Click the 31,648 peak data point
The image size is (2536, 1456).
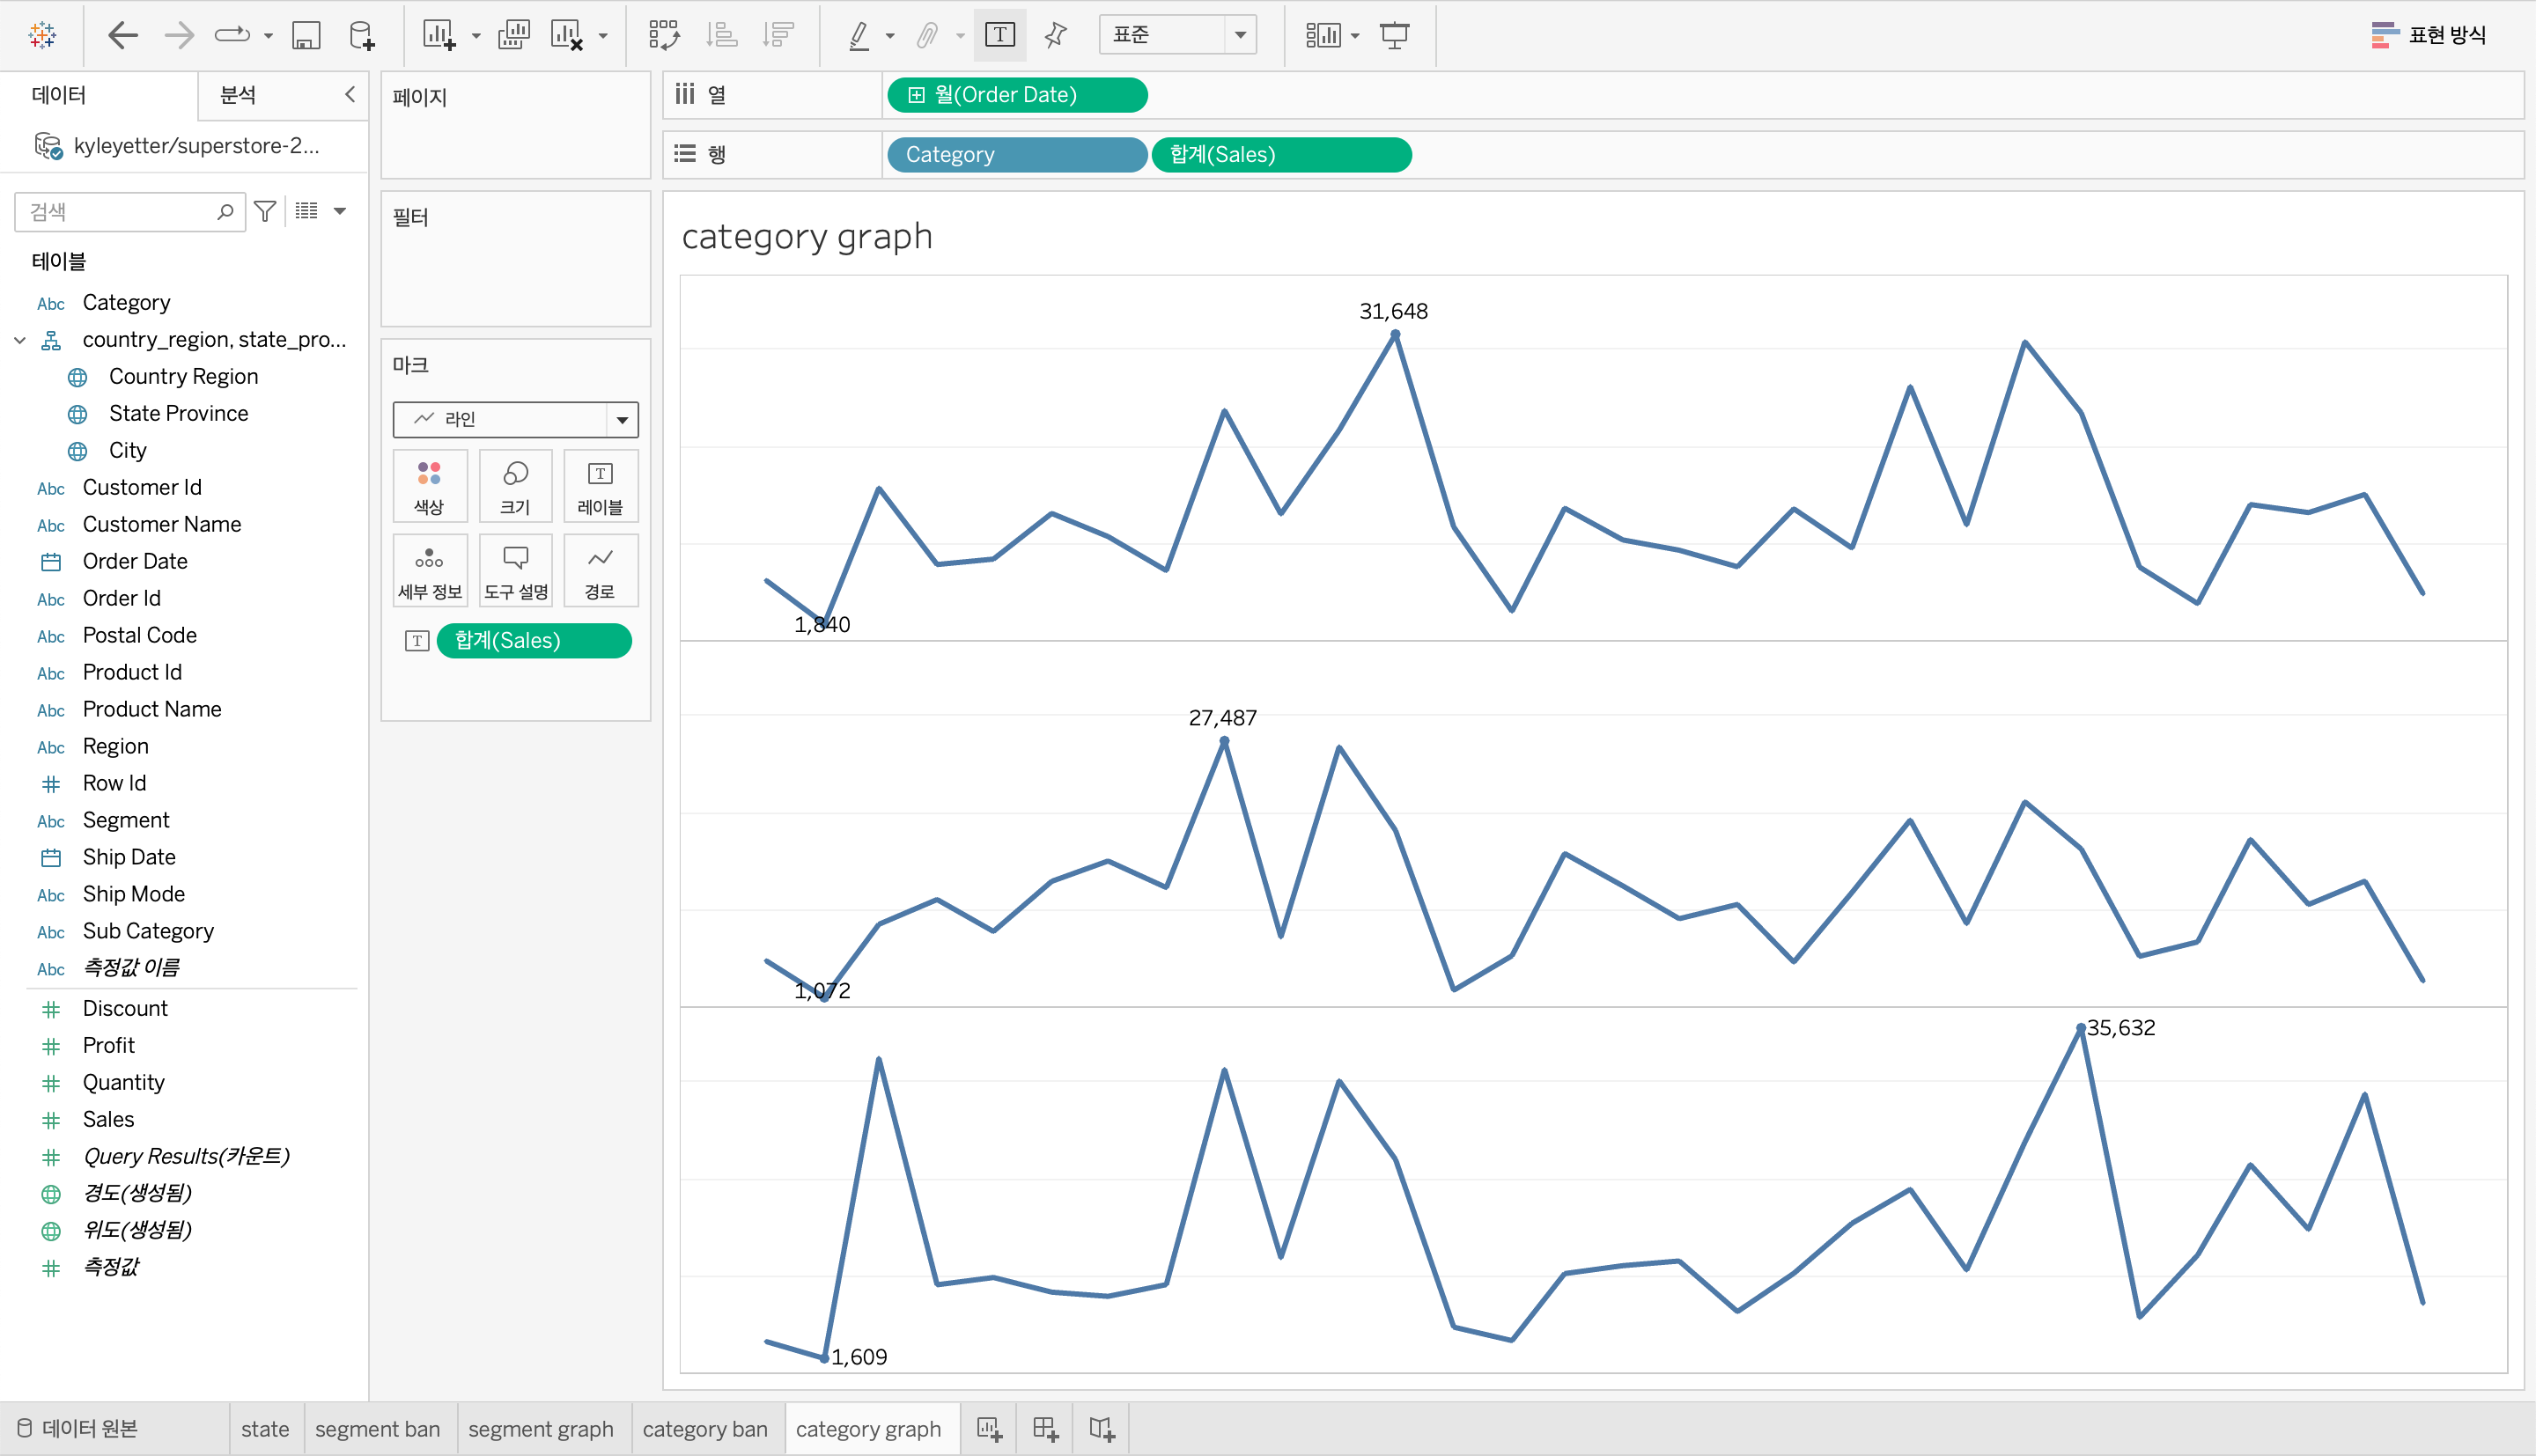click(x=1395, y=335)
